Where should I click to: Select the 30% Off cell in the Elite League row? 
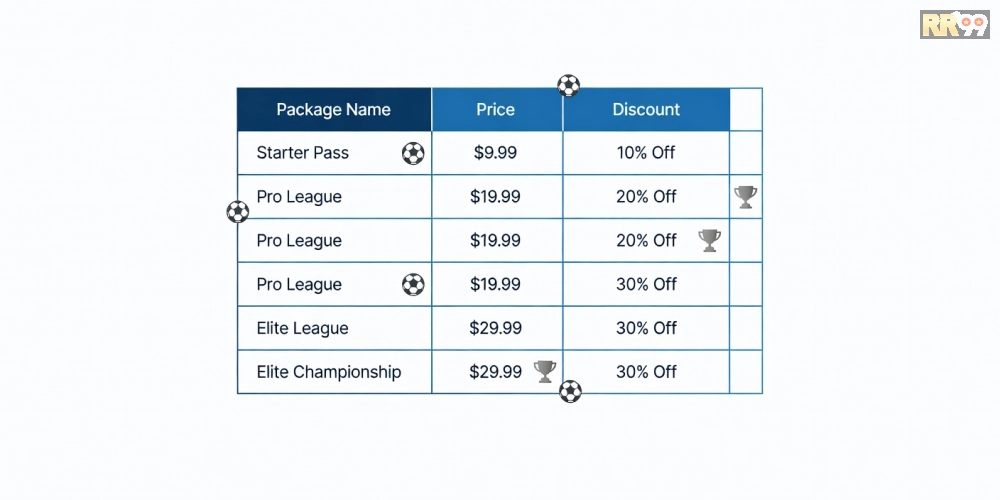(x=646, y=328)
